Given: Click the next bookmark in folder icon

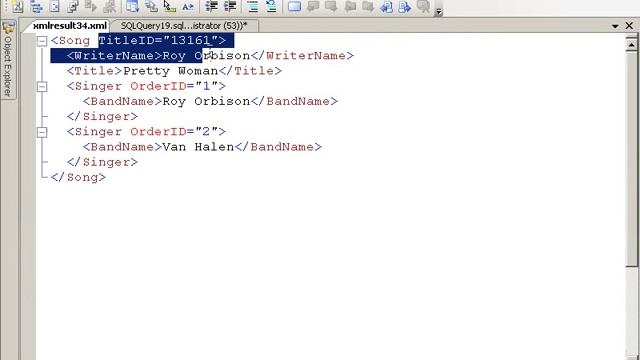Looking at the screenshot, I should coord(368,6).
